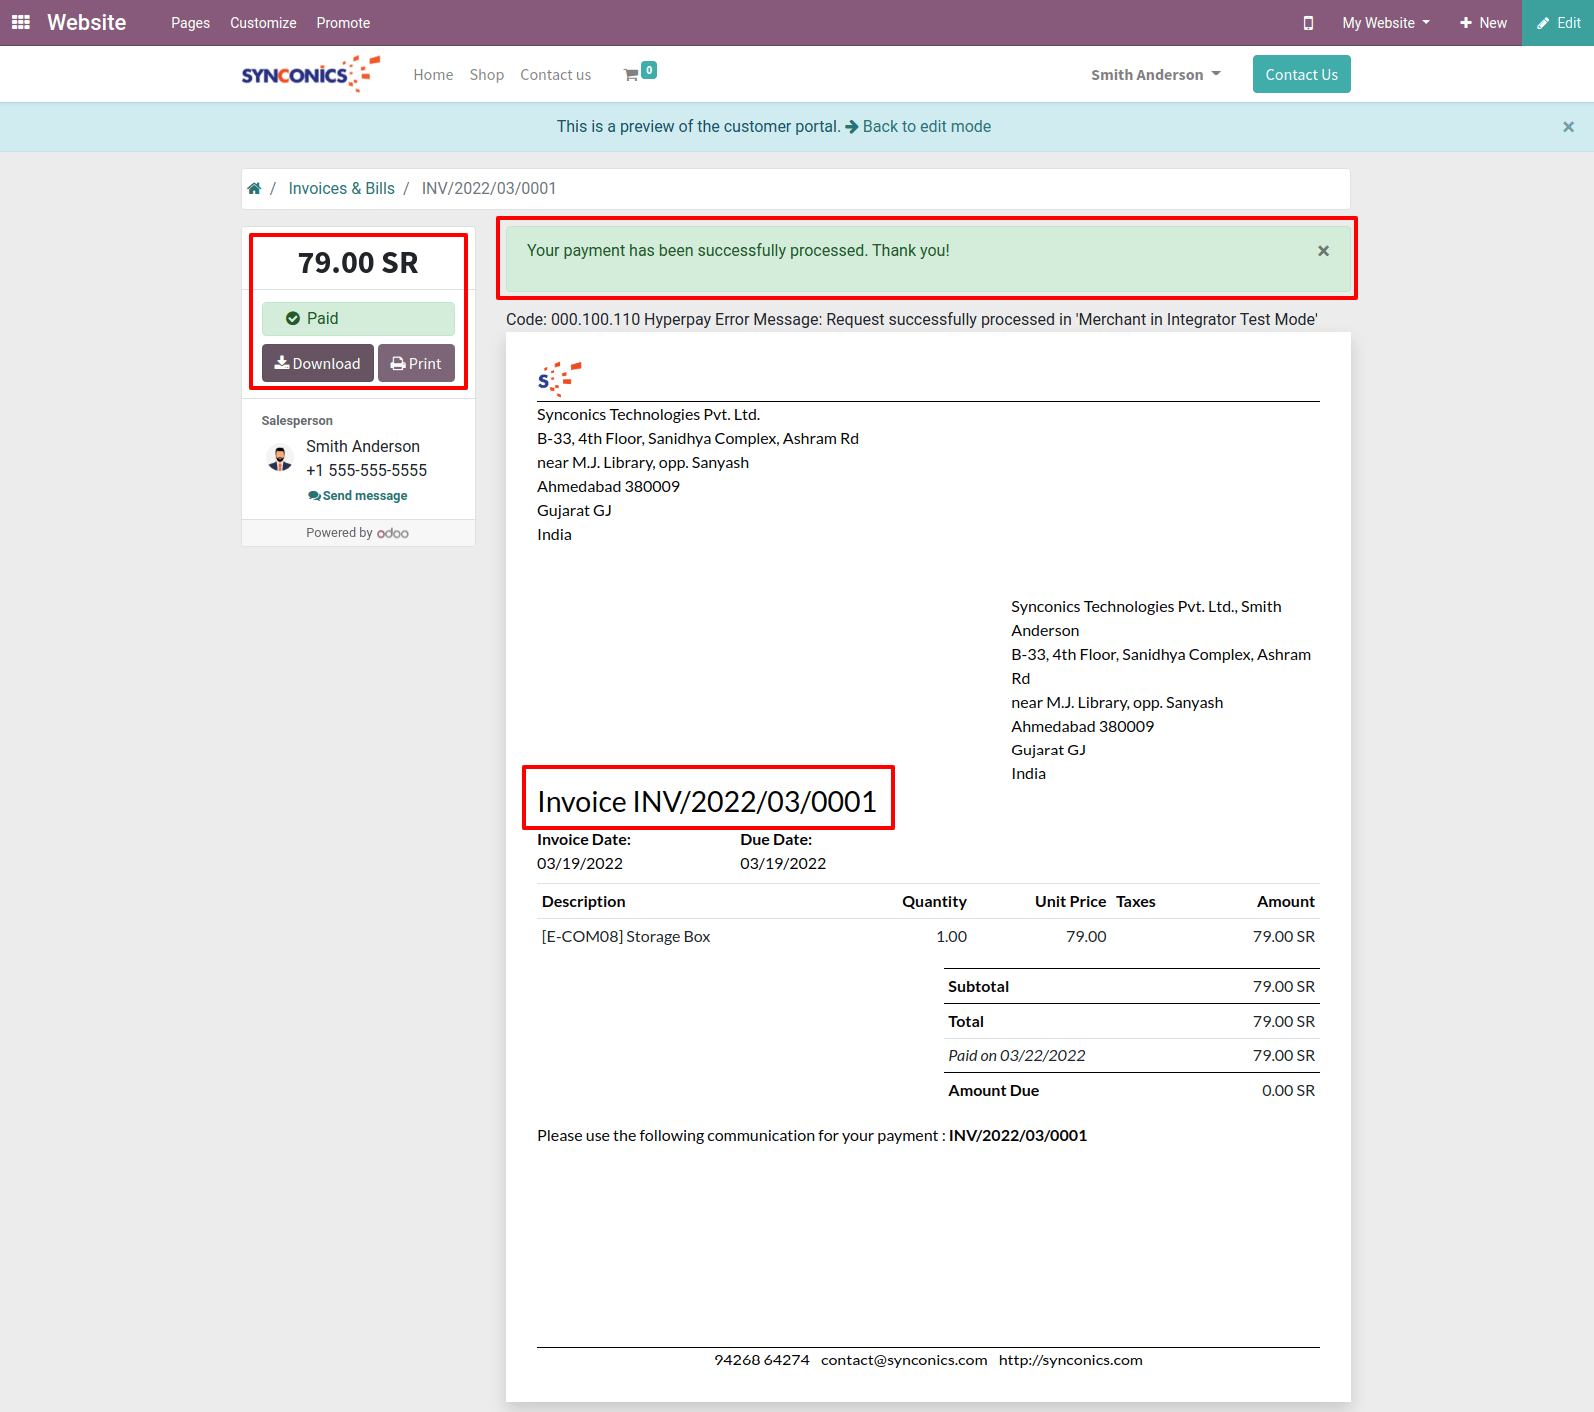This screenshot has height=1412, width=1594.
Task: Click the salesperson avatar image
Action: click(280, 459)
